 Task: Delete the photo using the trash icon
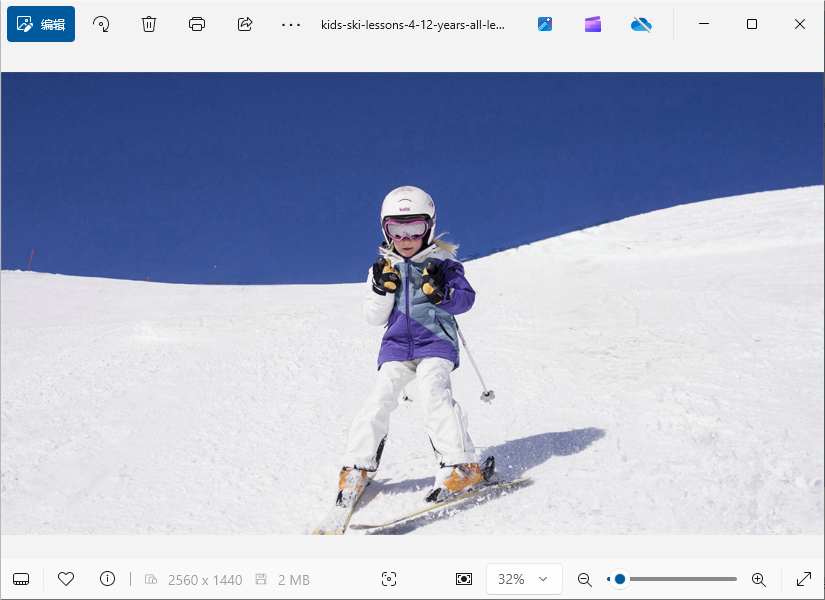149,24
